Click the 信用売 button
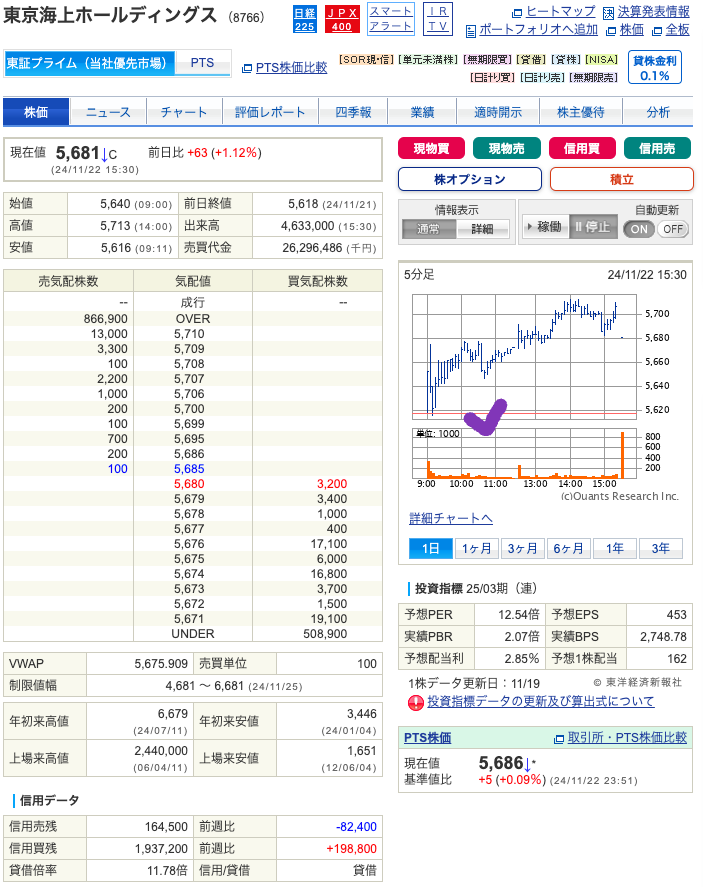703x887 pixels. pos(657,148)
